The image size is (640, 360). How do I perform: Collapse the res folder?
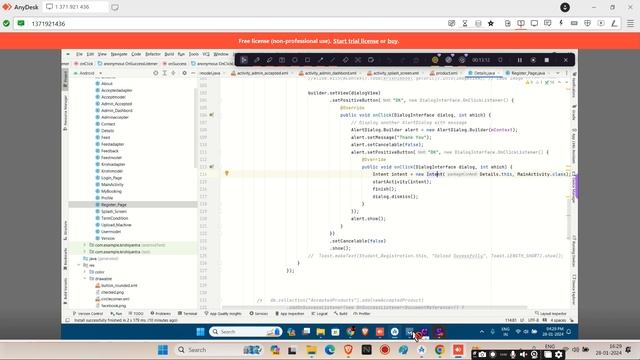(79, 265)
